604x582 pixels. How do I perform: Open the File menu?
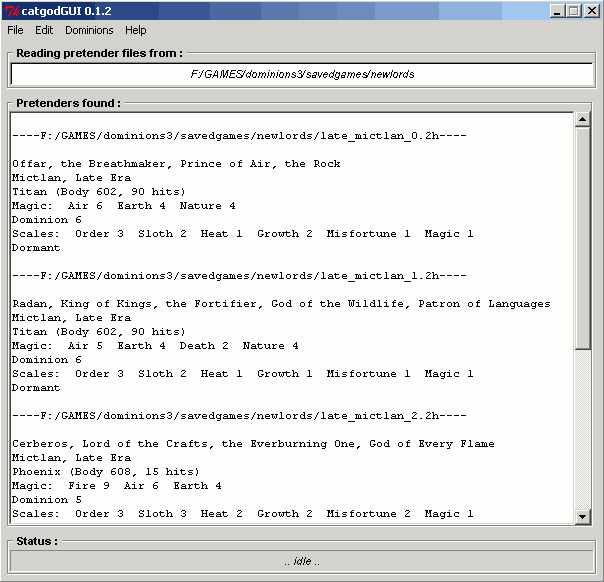pos(15,30)
